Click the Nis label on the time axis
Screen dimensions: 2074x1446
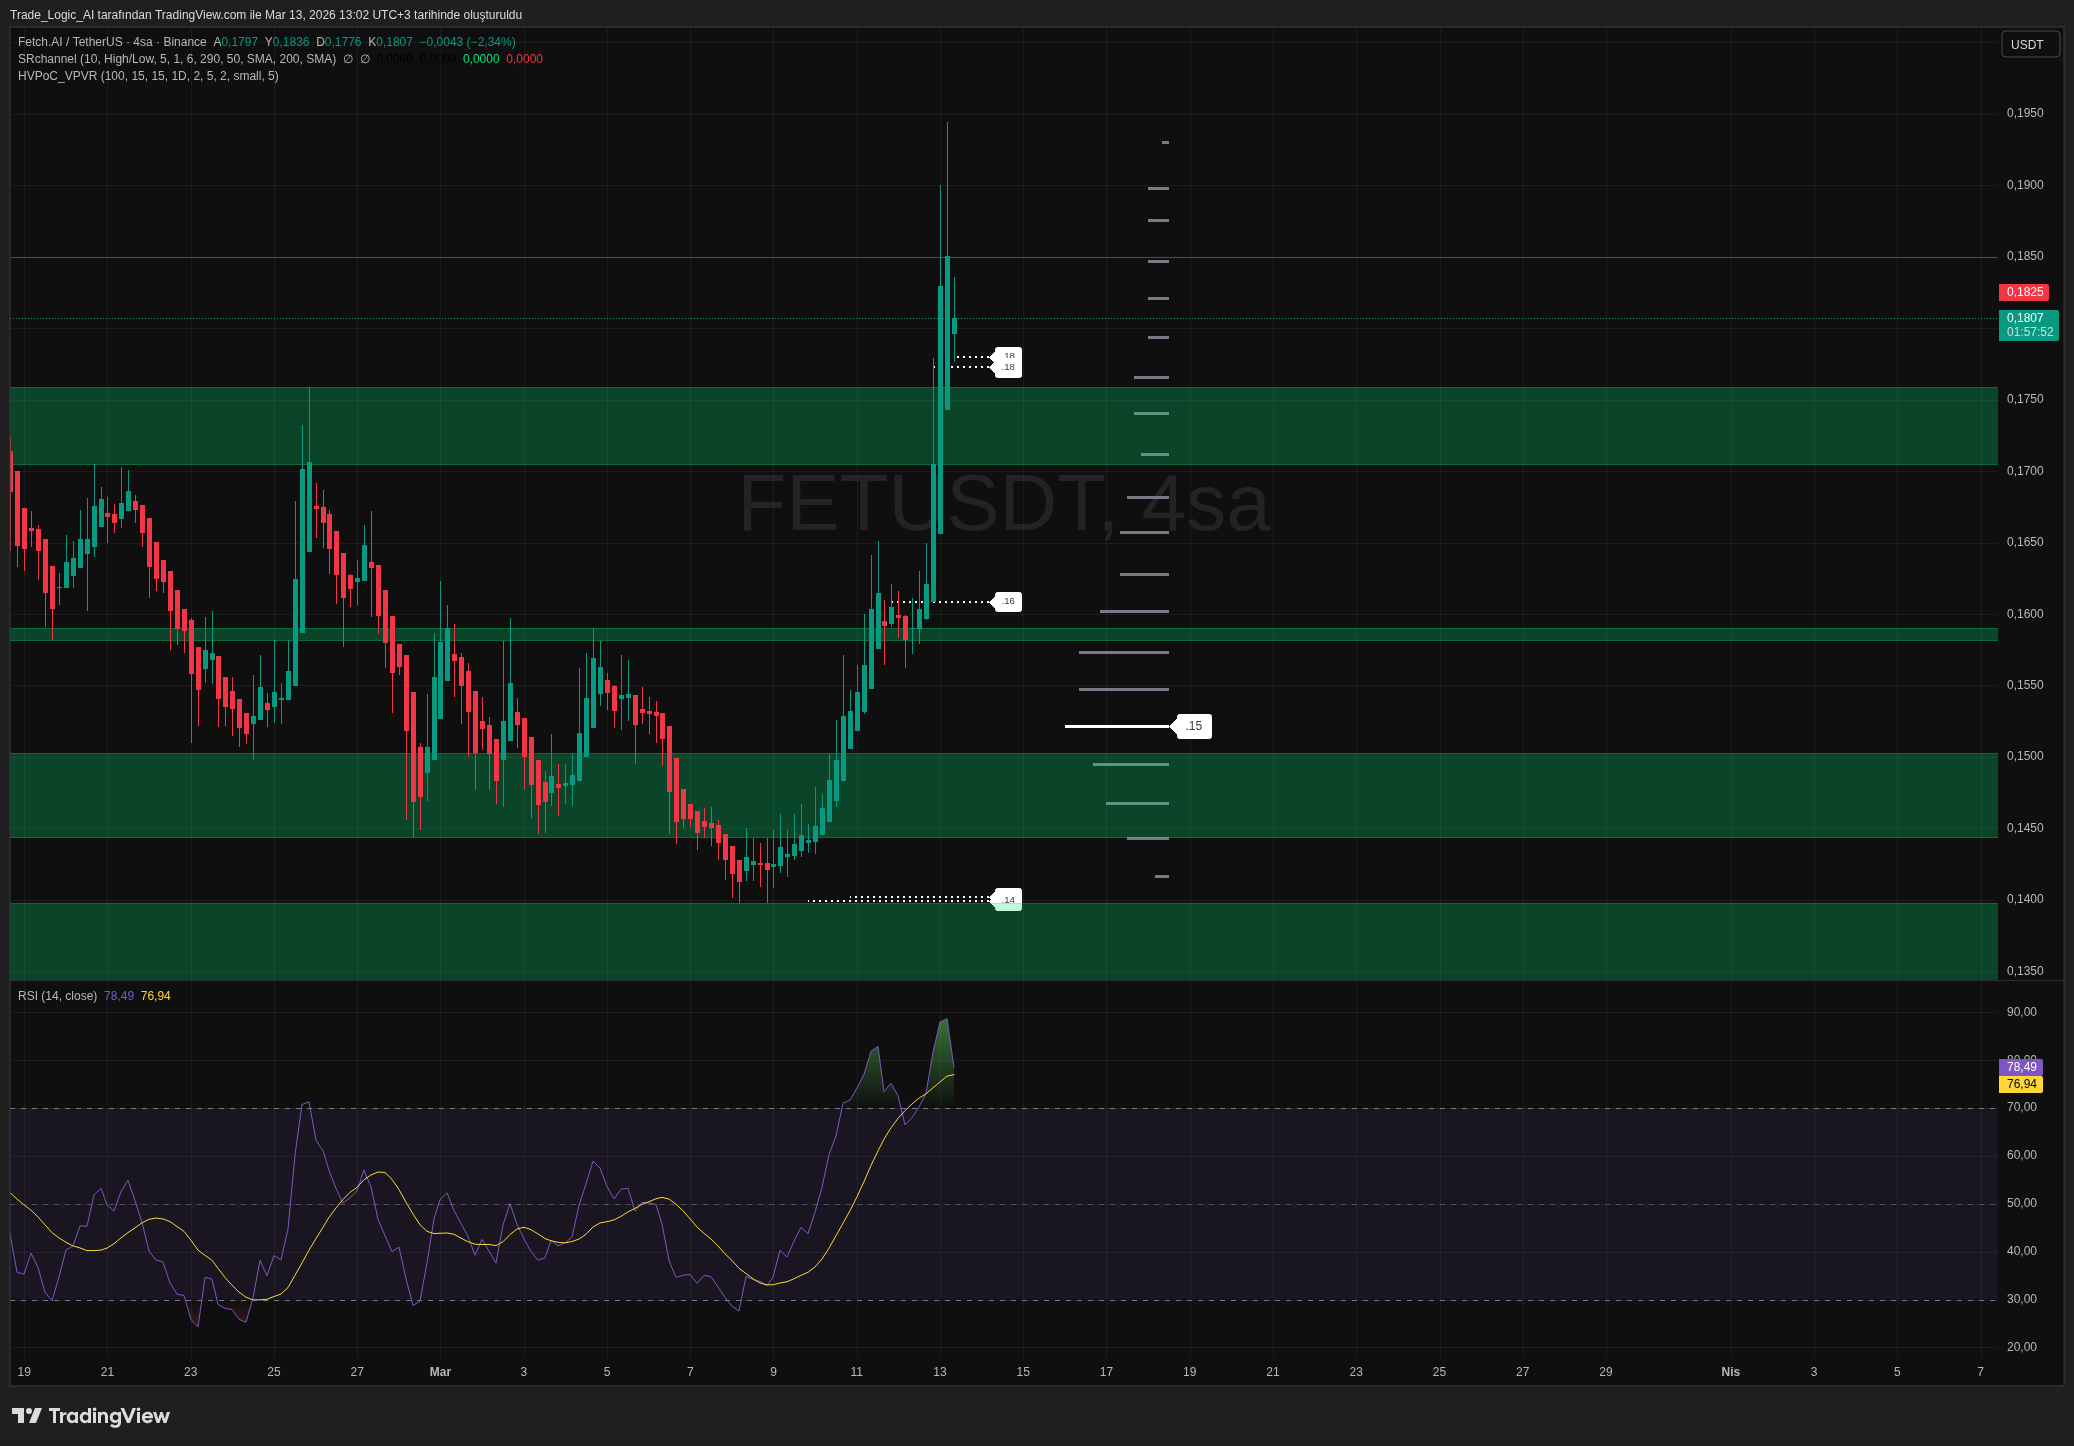(x=1730, y=1372)
